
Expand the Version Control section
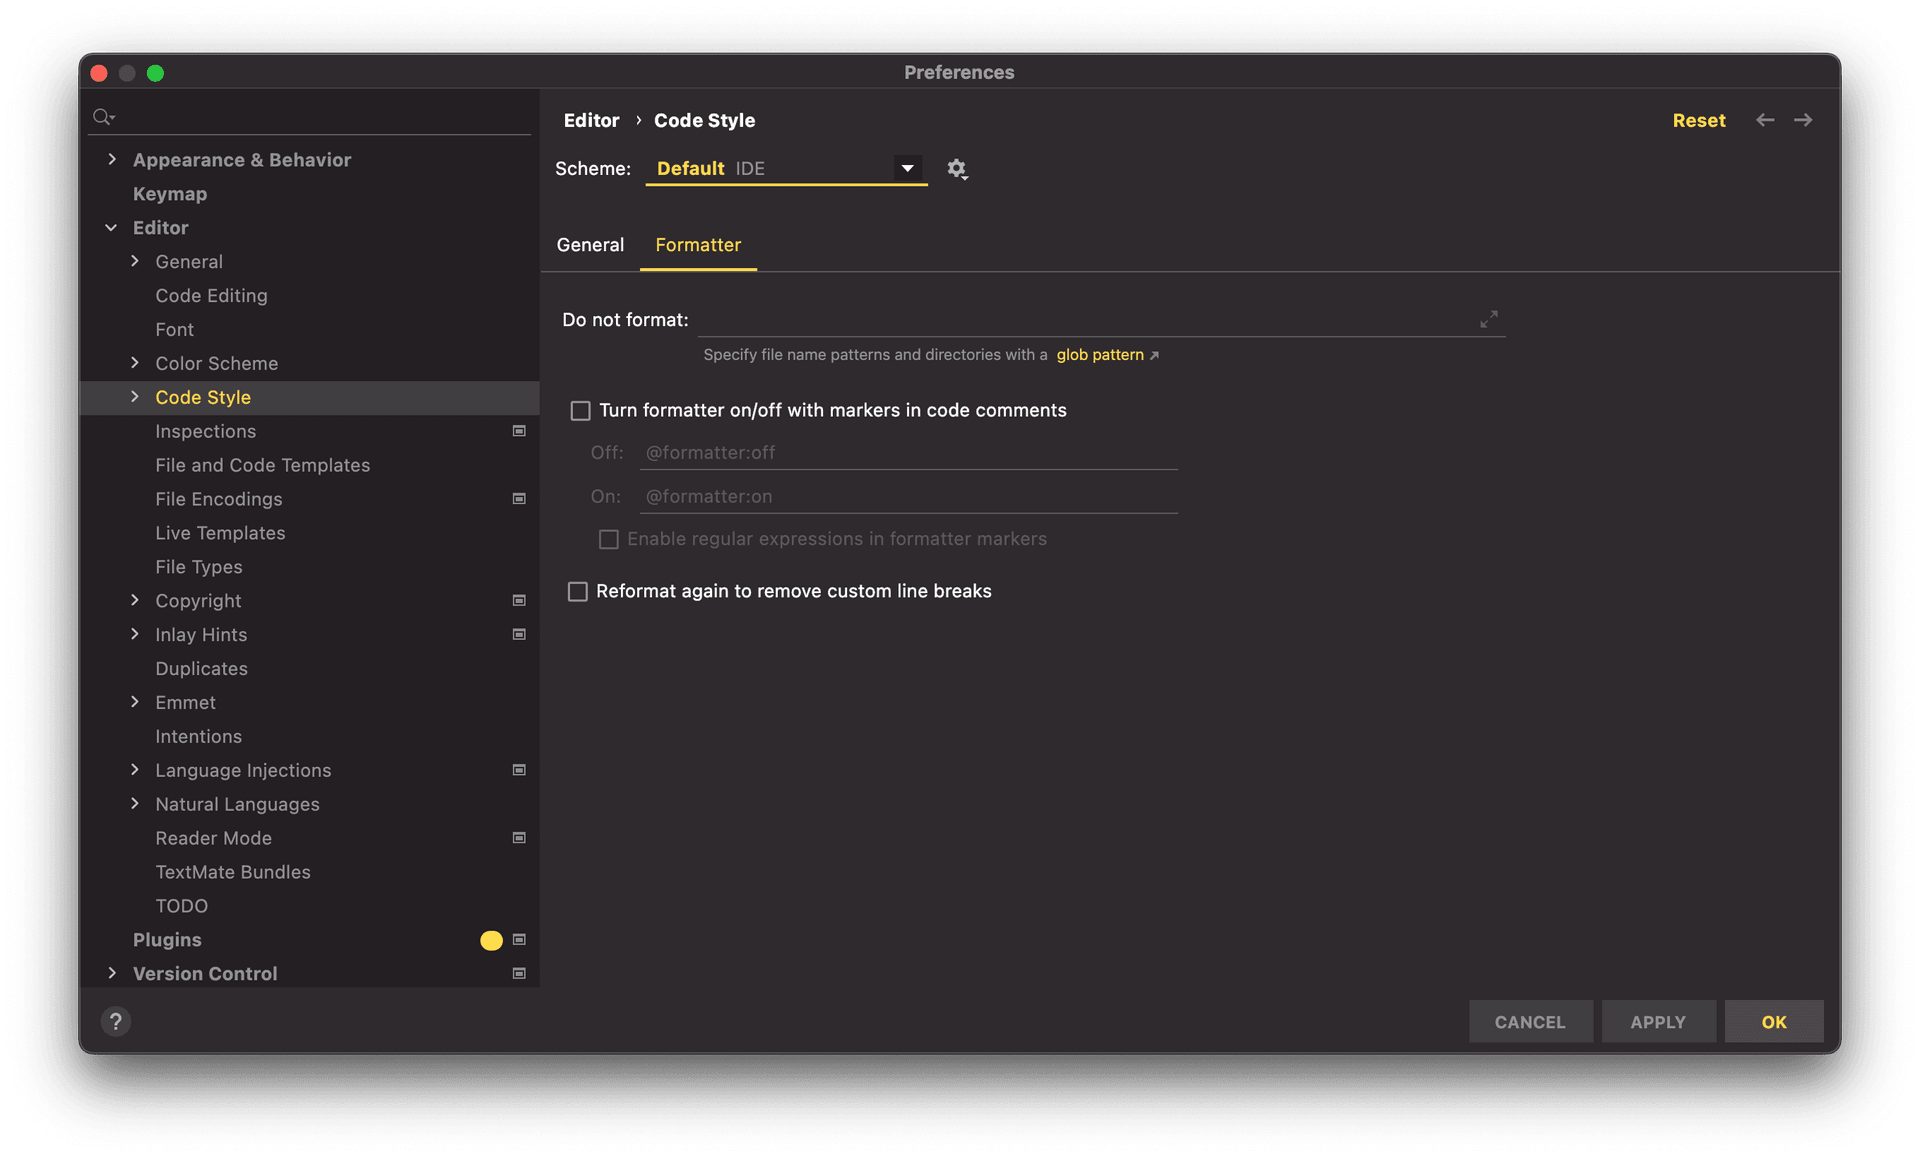click(x=112, y=973)
